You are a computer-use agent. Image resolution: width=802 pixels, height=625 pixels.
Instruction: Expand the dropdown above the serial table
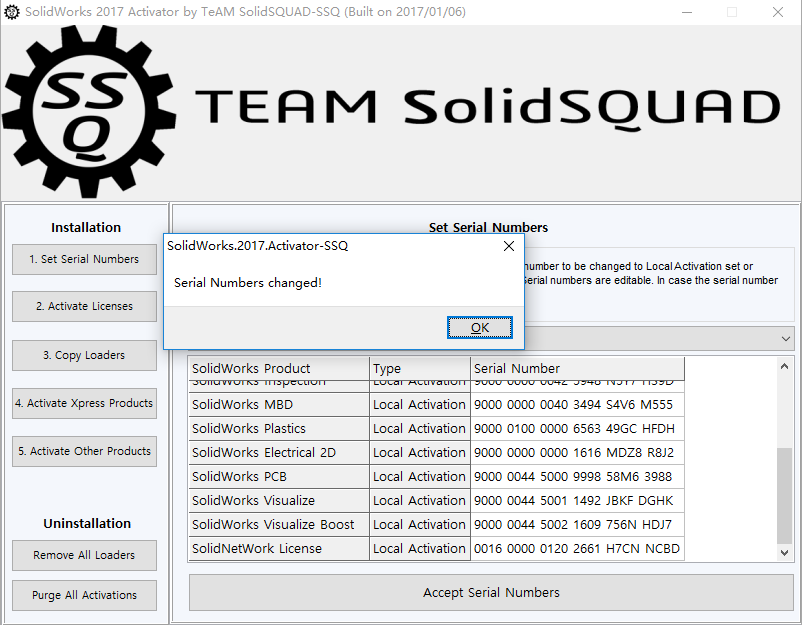tap(786, 339)
